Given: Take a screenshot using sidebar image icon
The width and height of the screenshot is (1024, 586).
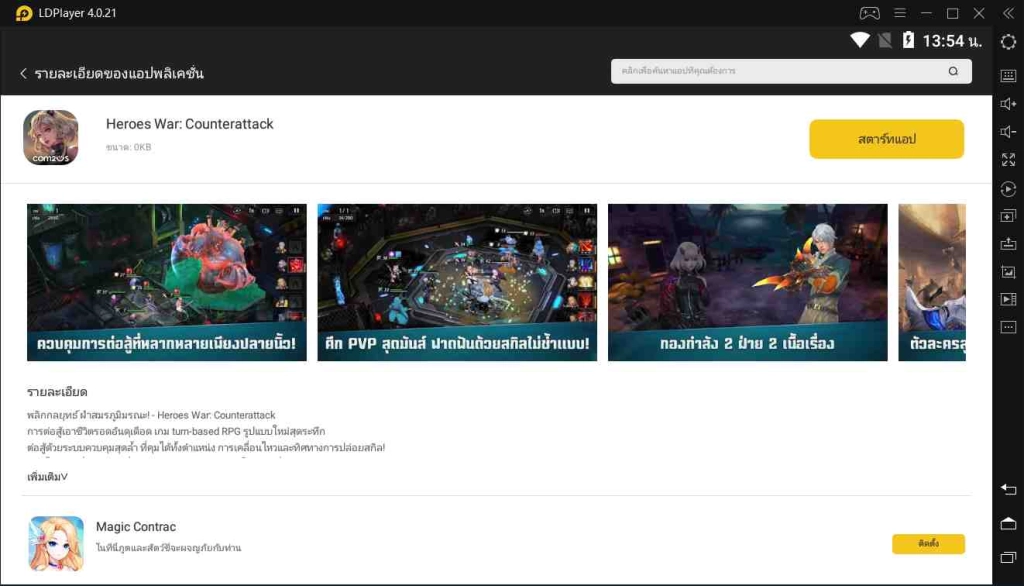Looking at the screenshot, I should [1008, 272].
